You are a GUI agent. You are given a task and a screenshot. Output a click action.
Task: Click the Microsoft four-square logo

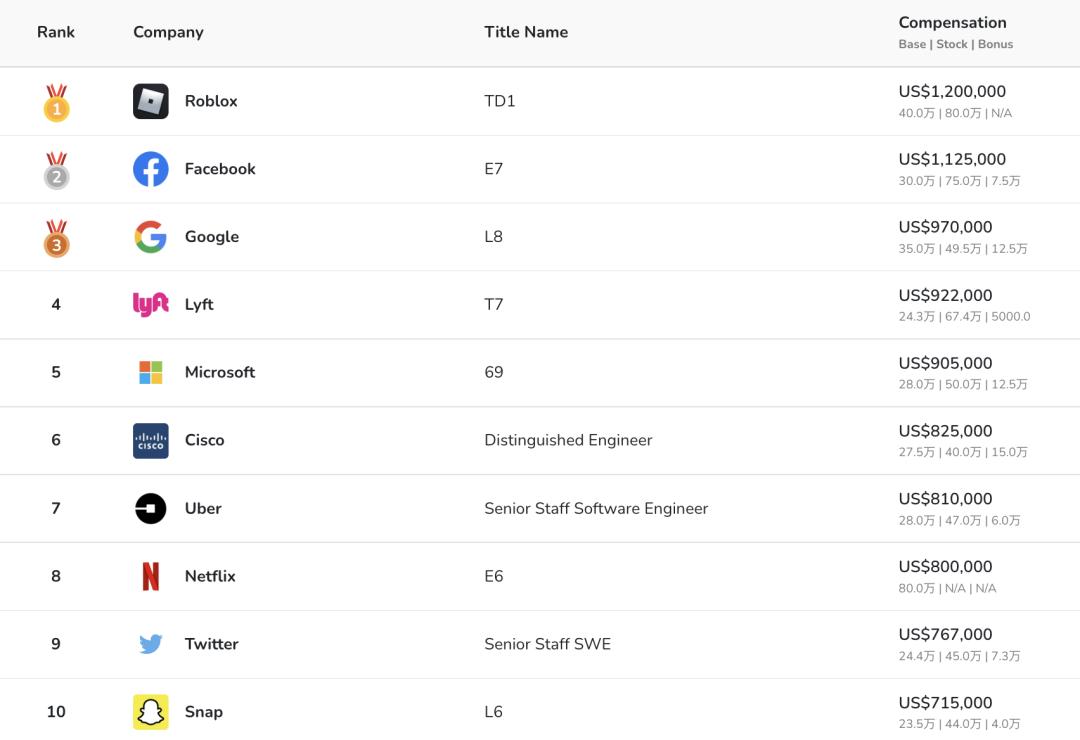(151, 372)
